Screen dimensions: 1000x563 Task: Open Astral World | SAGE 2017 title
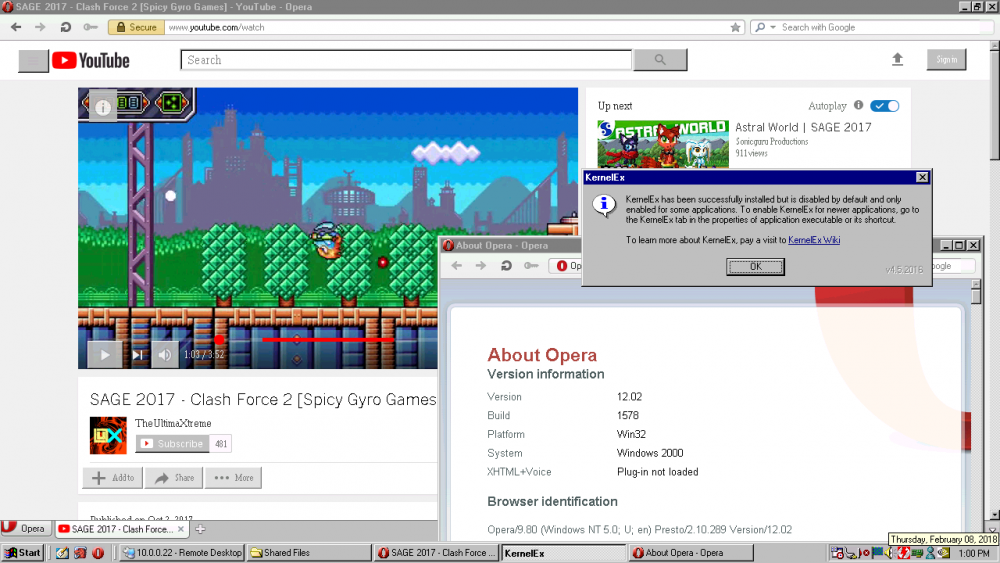(x=803, y=127)
